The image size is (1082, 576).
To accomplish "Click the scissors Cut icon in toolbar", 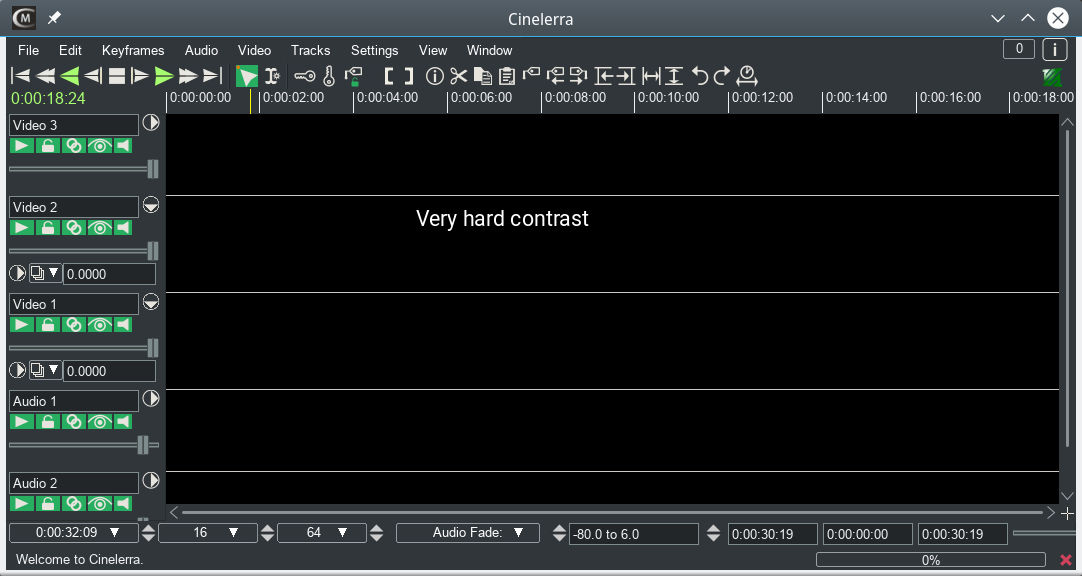I will (x=459, y=76).
